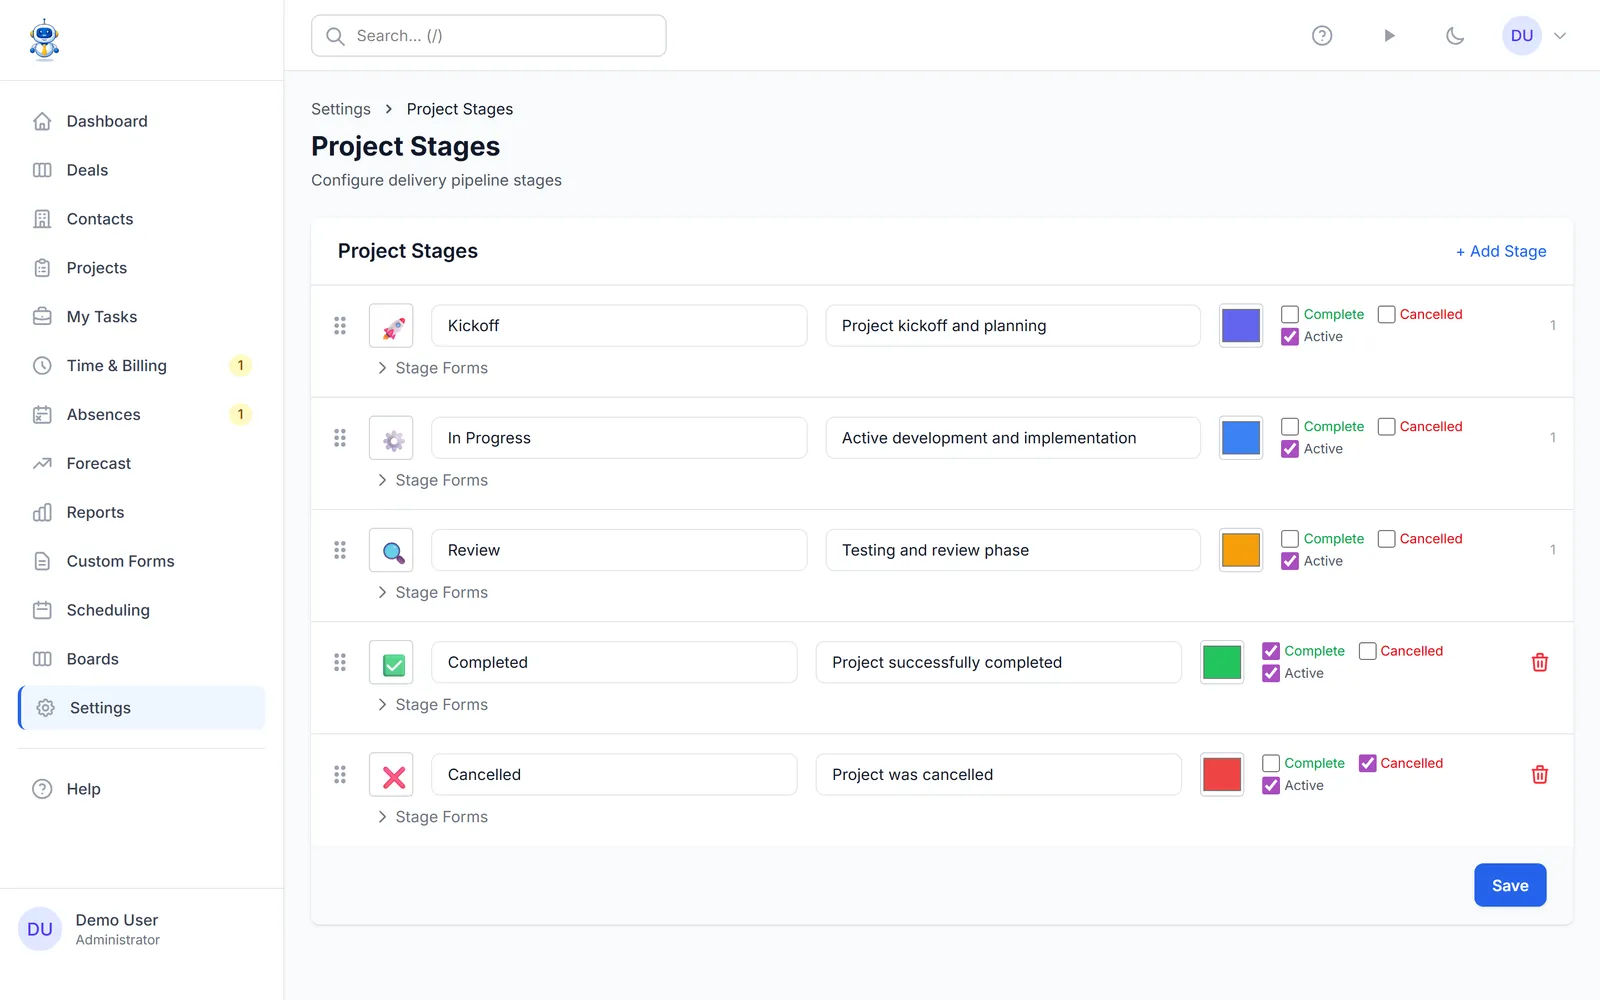
Task: Grab the Completed row drag handle
Action: click(340, 662)
